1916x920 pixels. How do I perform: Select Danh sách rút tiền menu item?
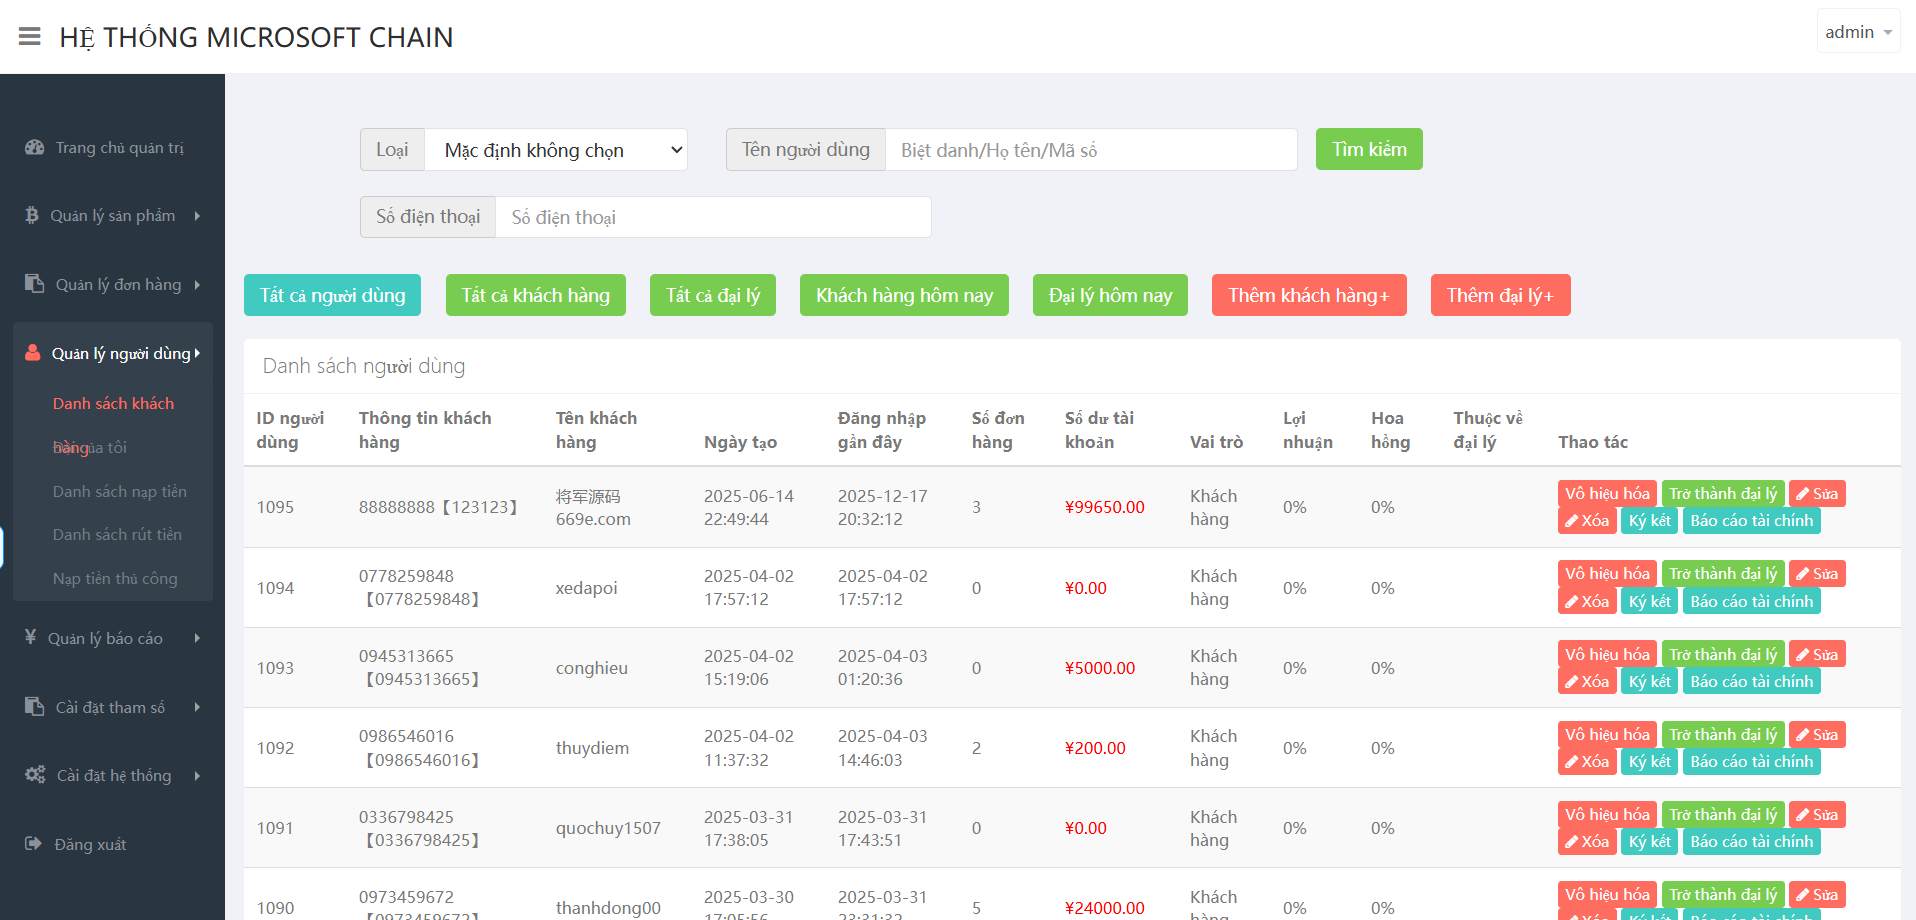tap(117, 534)
